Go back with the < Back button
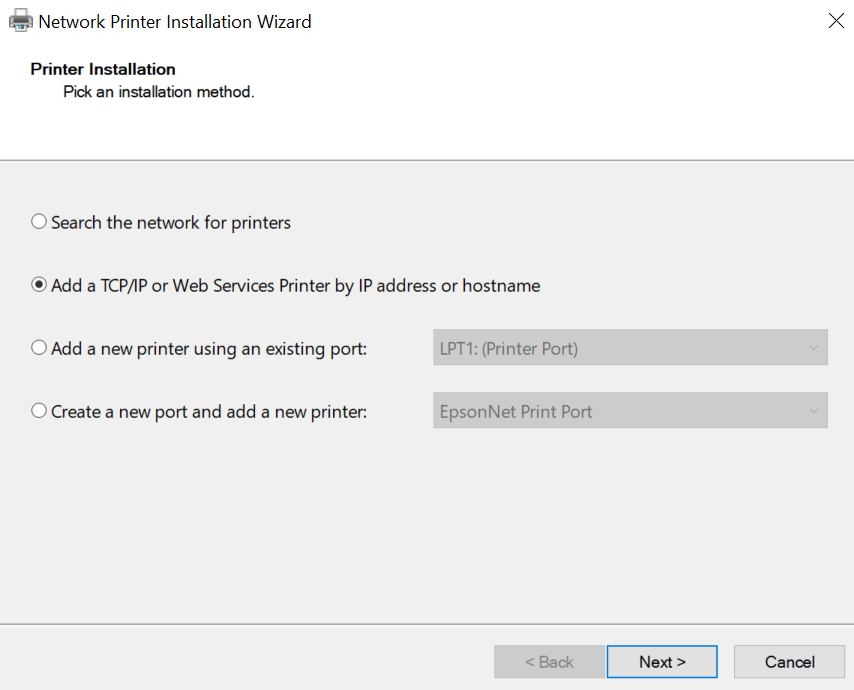The image size is (854, 690). (x=549, y=662)
